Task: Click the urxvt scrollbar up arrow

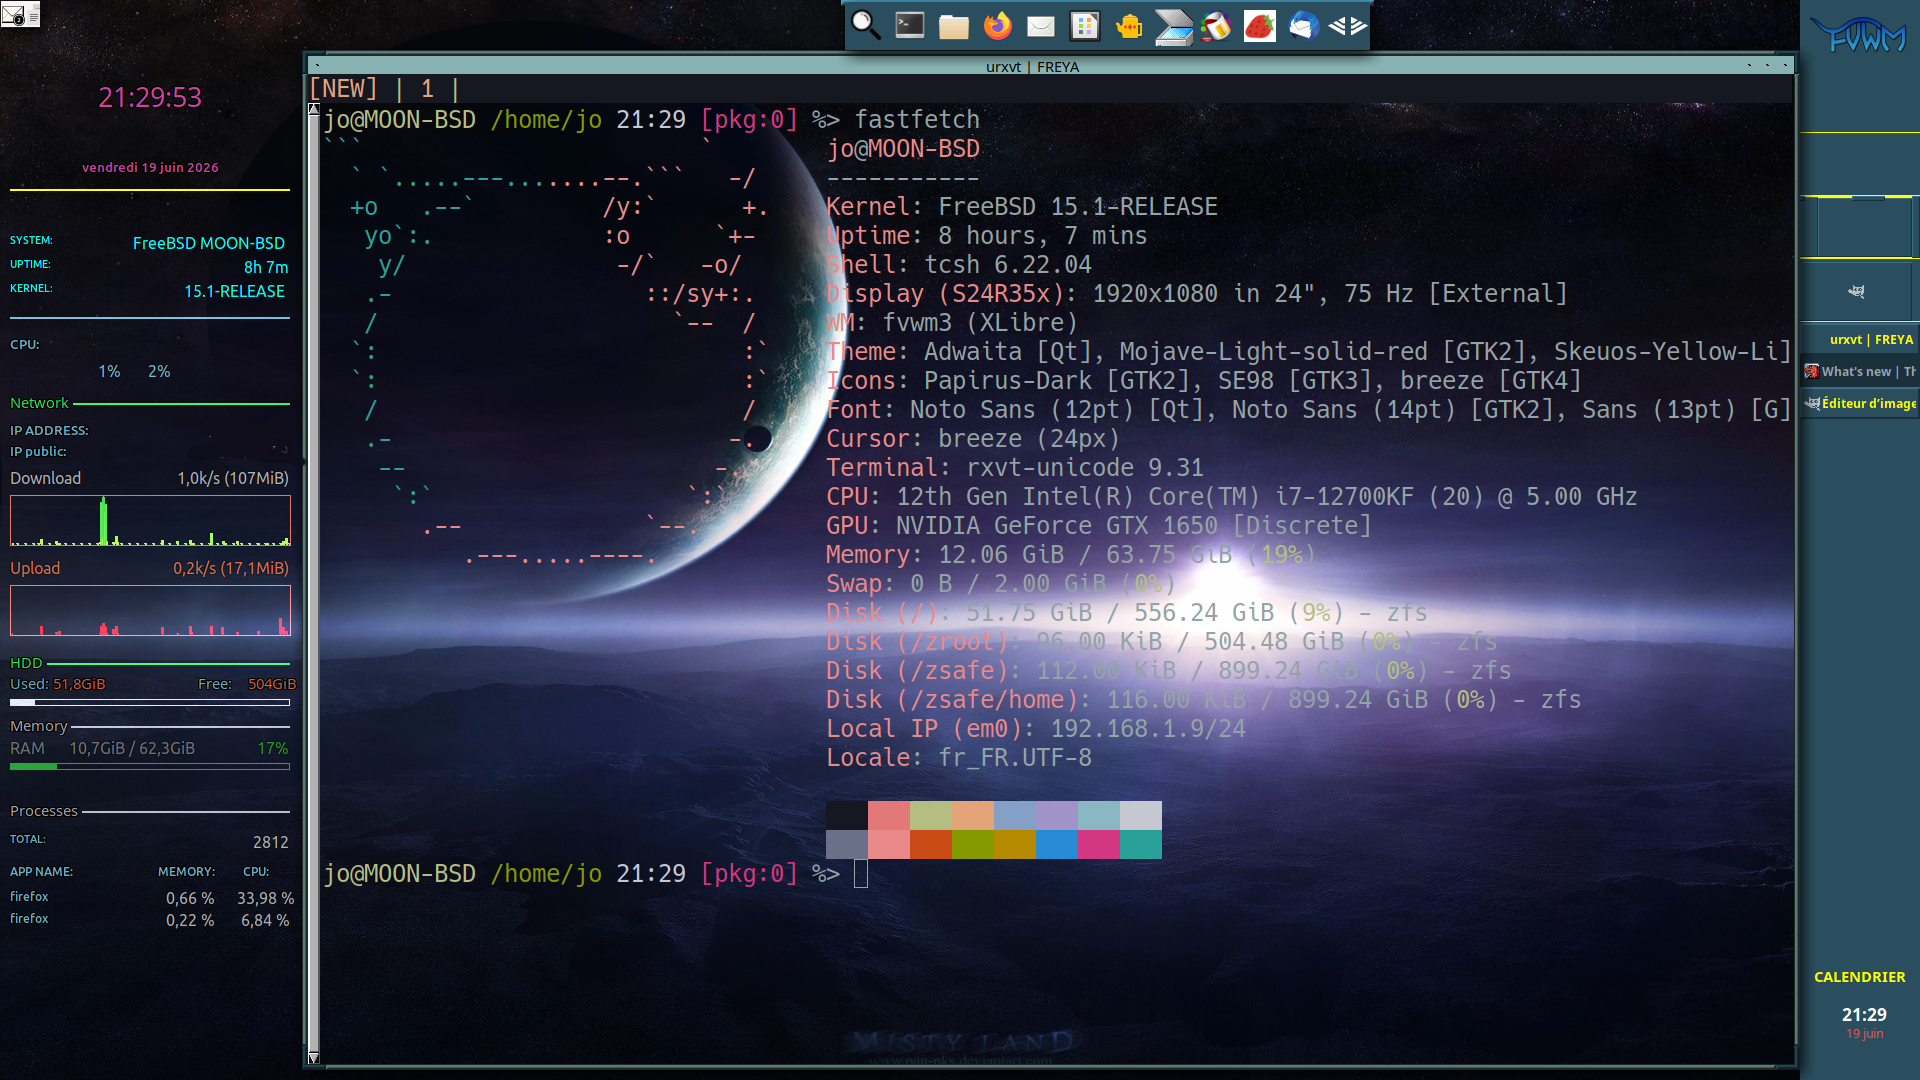Action: 314,109
